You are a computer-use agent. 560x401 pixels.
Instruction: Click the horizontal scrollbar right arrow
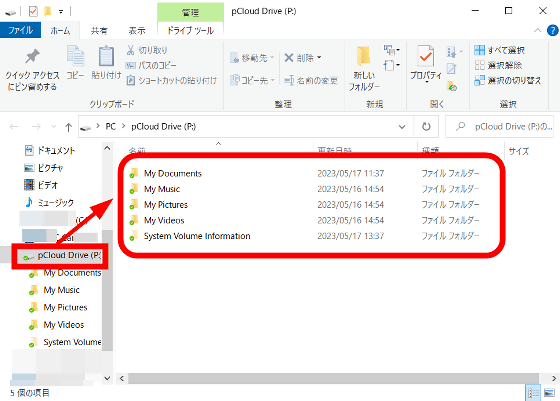[554, 379]
